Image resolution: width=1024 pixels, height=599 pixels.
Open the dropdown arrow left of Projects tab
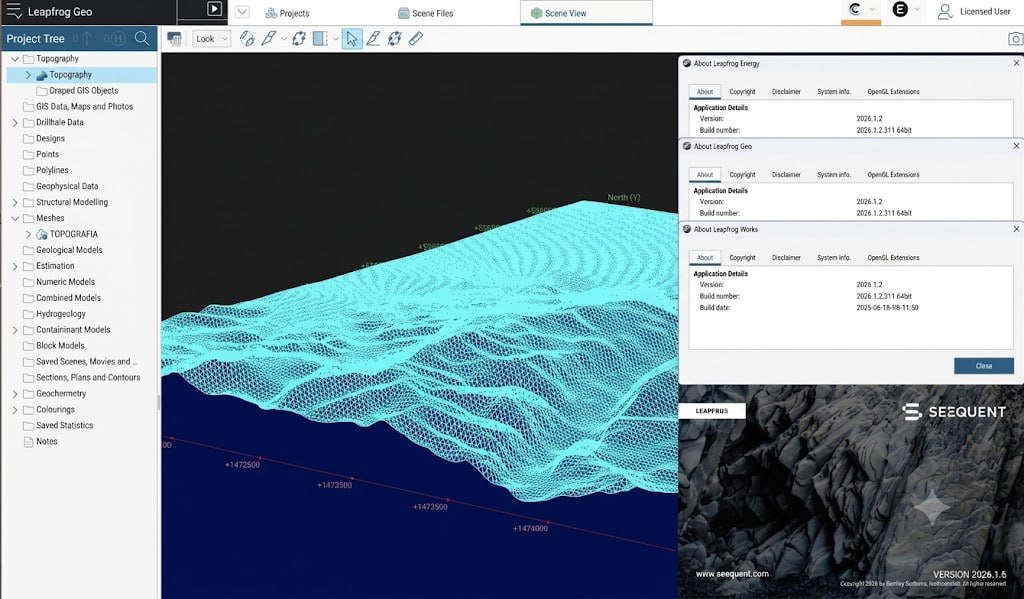242,12
